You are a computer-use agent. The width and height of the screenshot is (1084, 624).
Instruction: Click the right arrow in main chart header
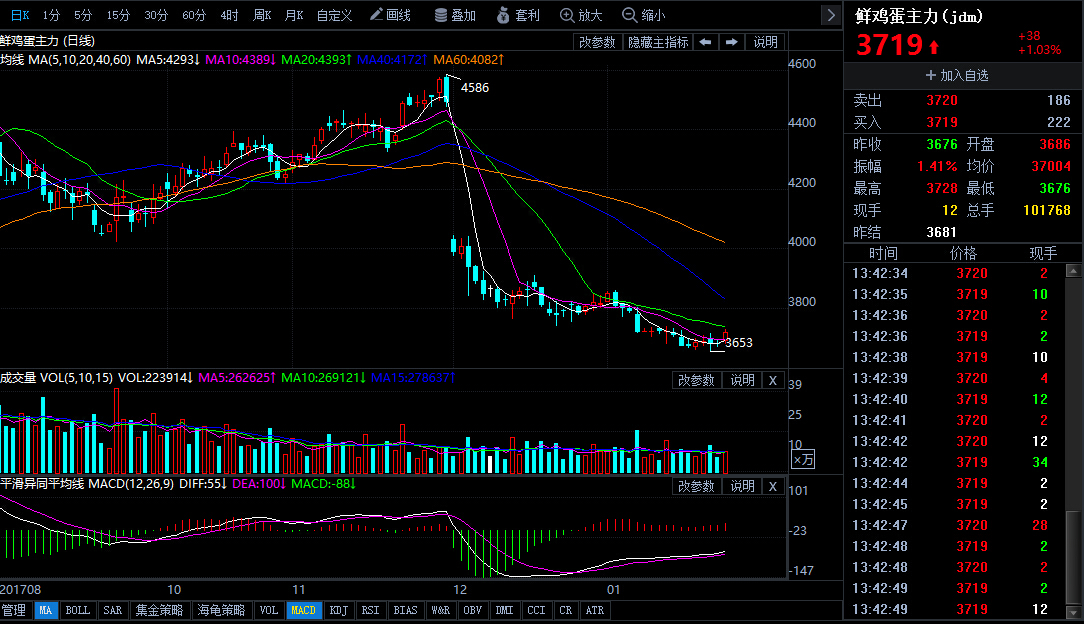point(731,42)
